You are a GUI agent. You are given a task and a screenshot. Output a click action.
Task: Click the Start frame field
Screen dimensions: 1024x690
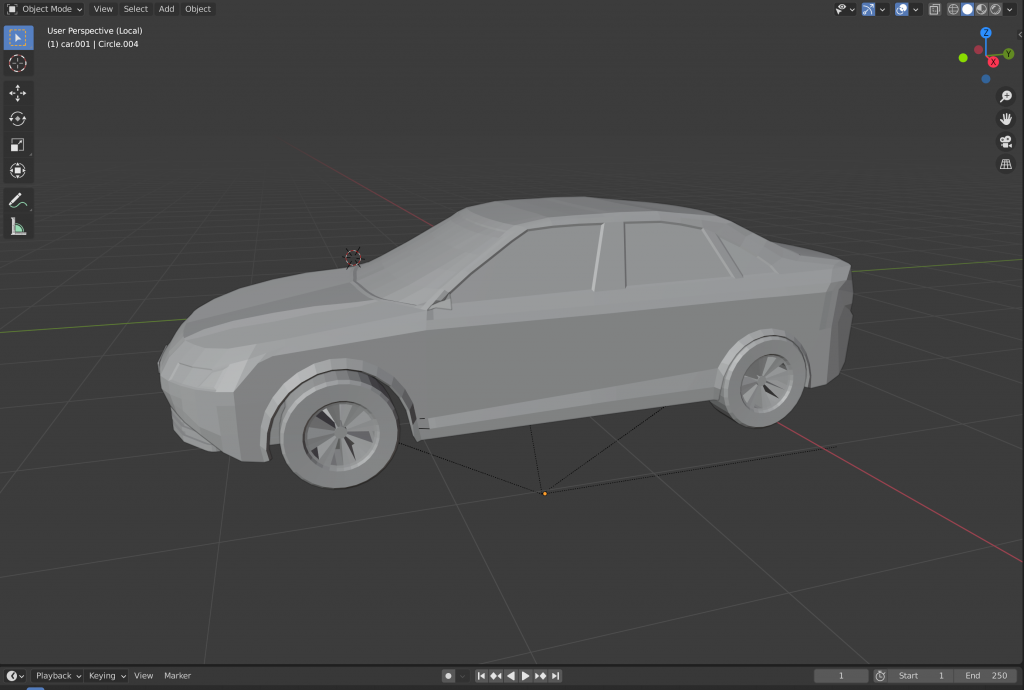pos(921,676)
